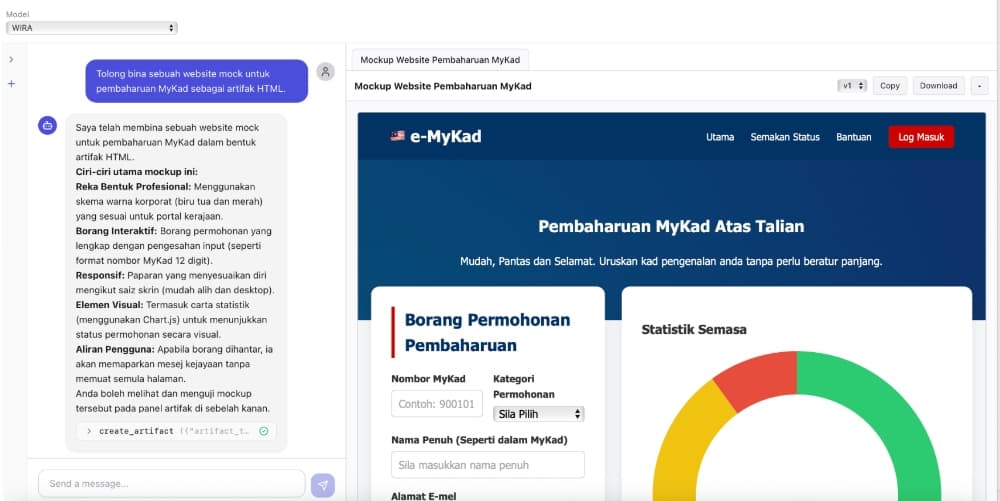Click the Borang Permohonan Pembaharuan heading

487,333
